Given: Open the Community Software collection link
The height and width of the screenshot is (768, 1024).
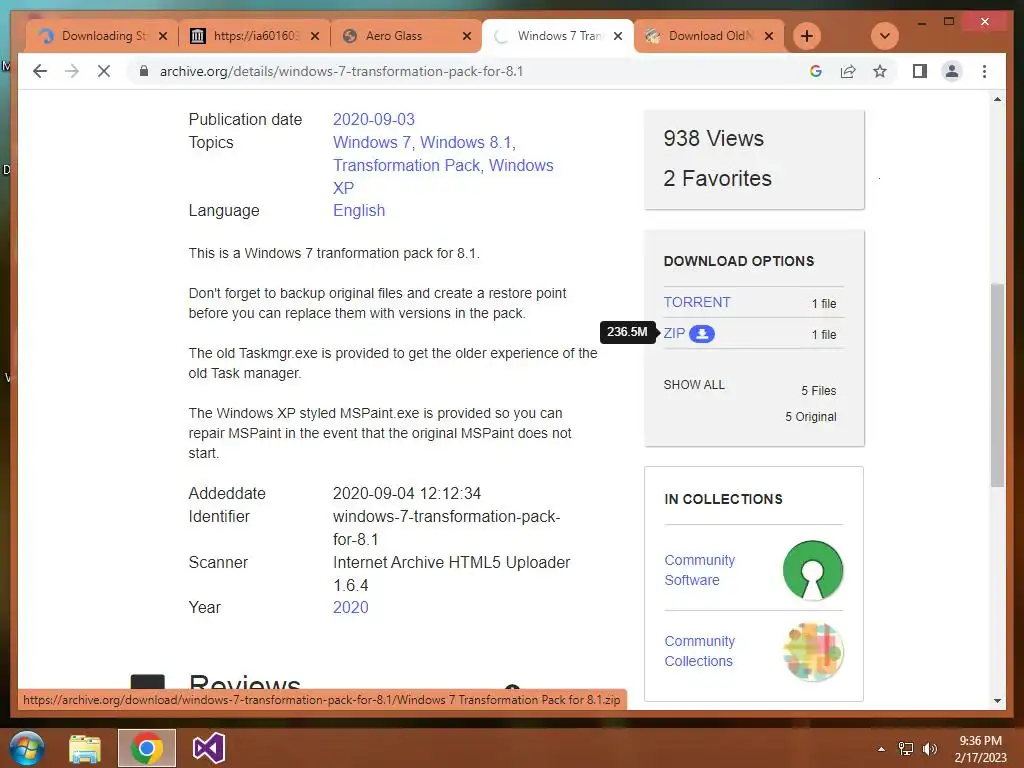Looking at the screenshot, I should click(699, 570).
